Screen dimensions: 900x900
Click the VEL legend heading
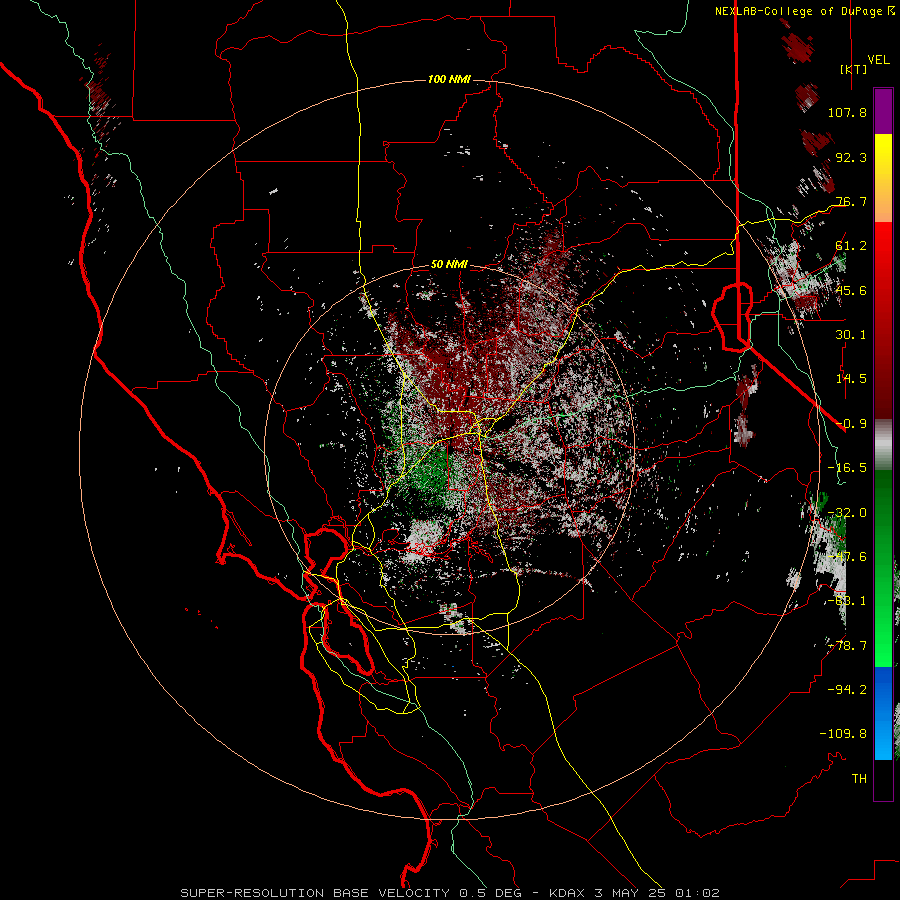(879, 59)
